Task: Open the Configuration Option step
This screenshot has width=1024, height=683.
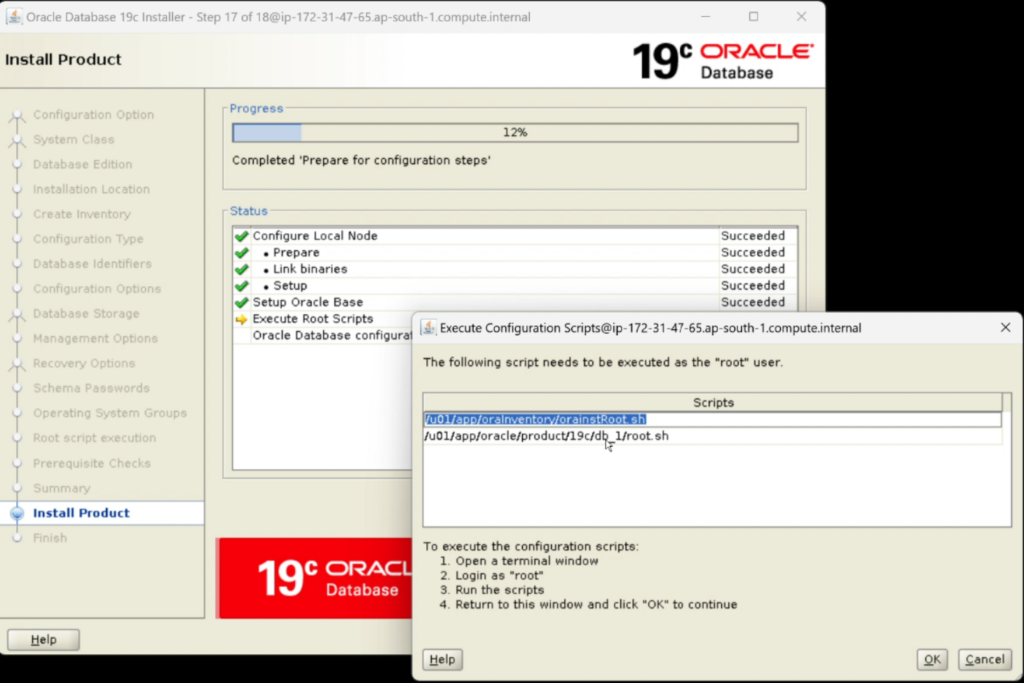Action: pyautogui.click(x=93, y=115)
